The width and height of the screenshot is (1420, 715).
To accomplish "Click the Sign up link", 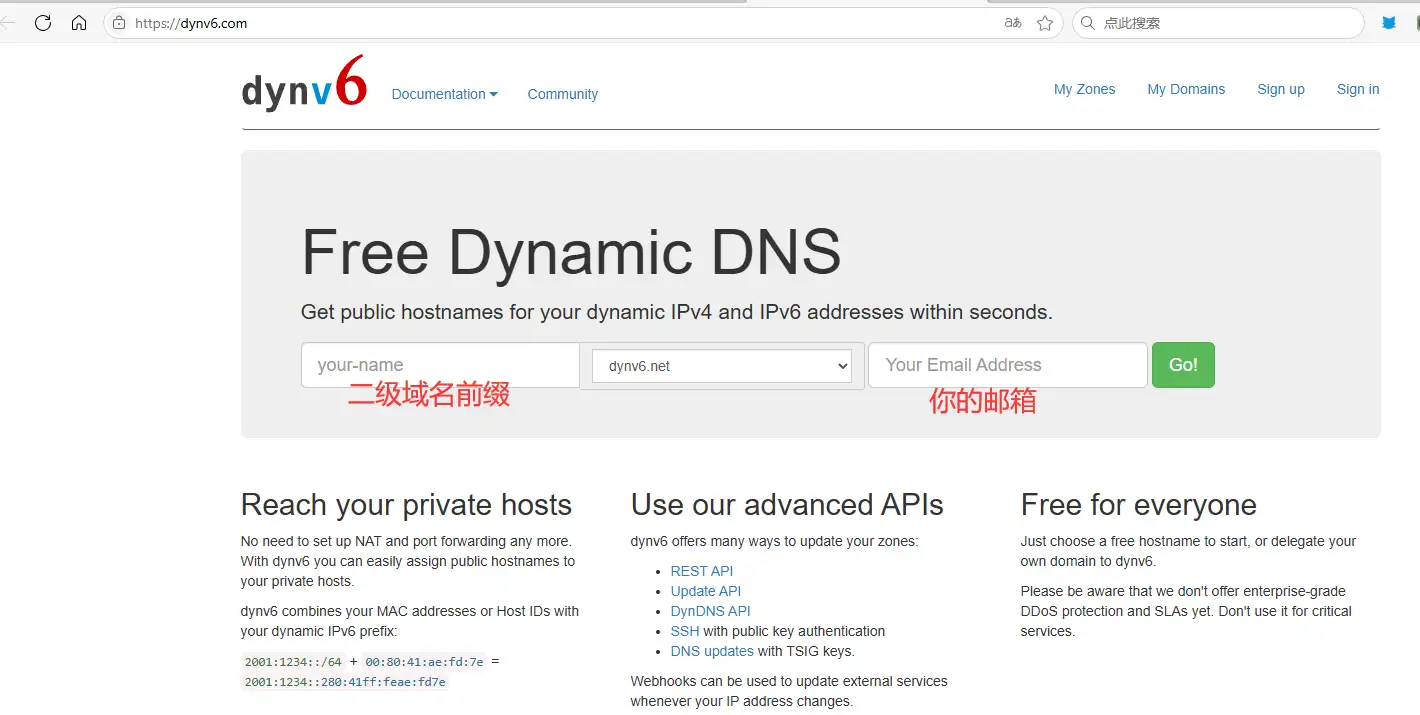I will (x=1281, y=89).
